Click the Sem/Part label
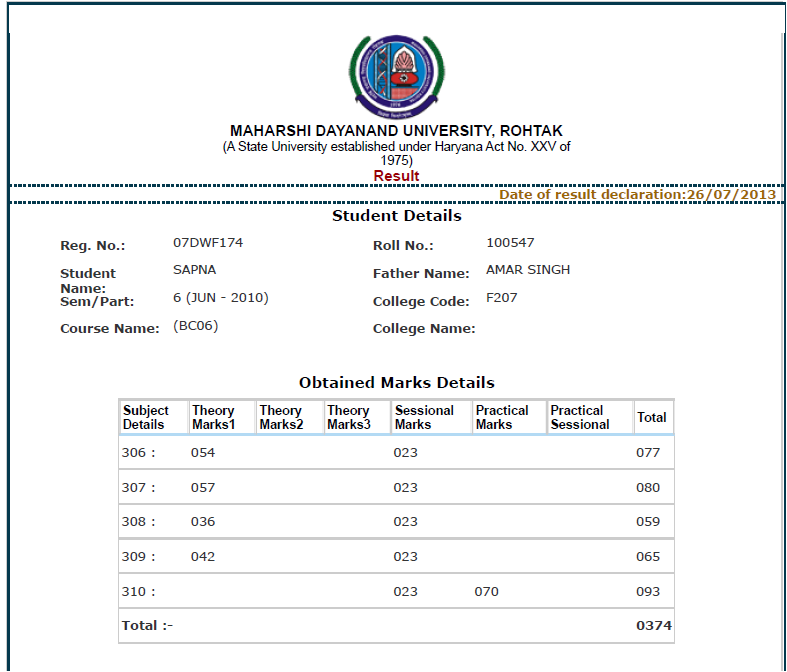This screenshot has width=787, height=672. coord(97,302)
